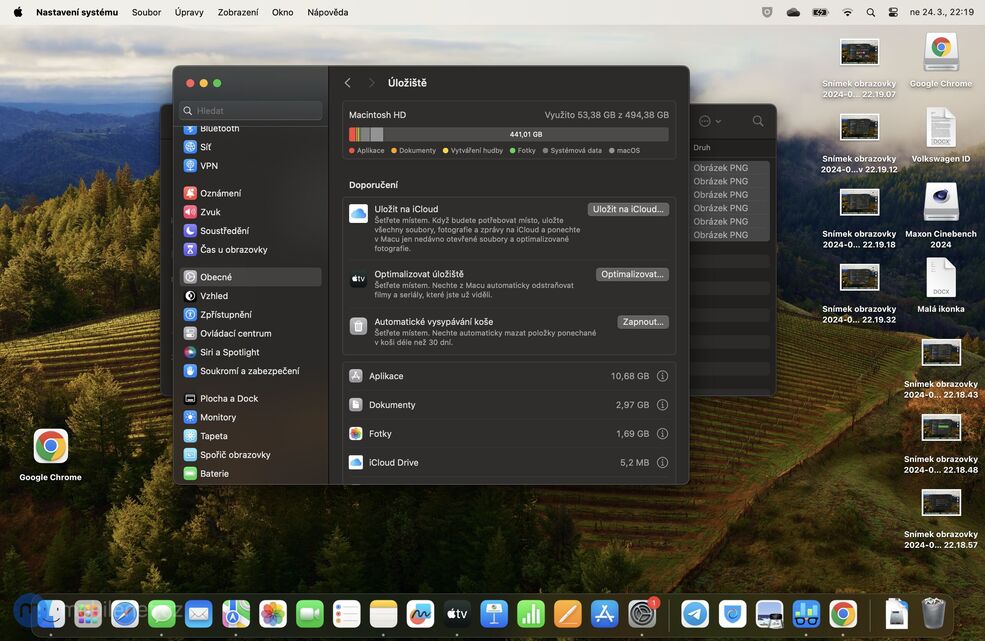Open Monitory settings in the sidebar
Screen dimensions: 985x641
(x=218, y=416)
